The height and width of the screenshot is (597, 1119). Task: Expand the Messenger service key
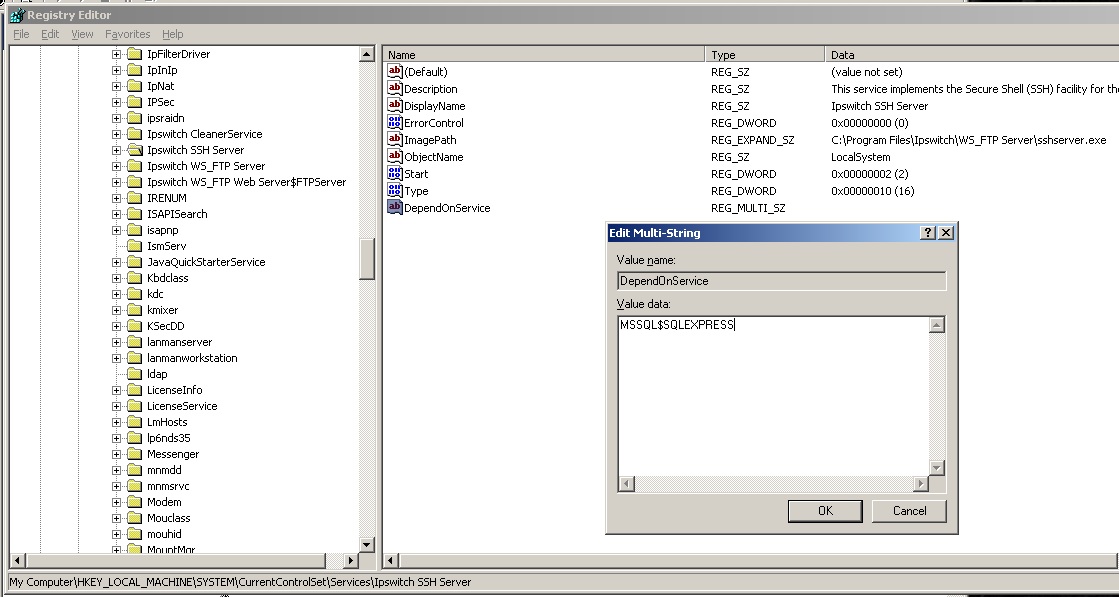116,454
